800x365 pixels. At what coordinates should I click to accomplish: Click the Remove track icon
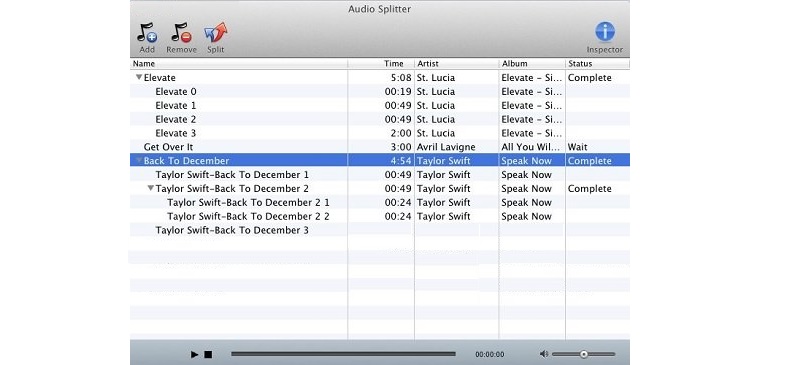181,33
